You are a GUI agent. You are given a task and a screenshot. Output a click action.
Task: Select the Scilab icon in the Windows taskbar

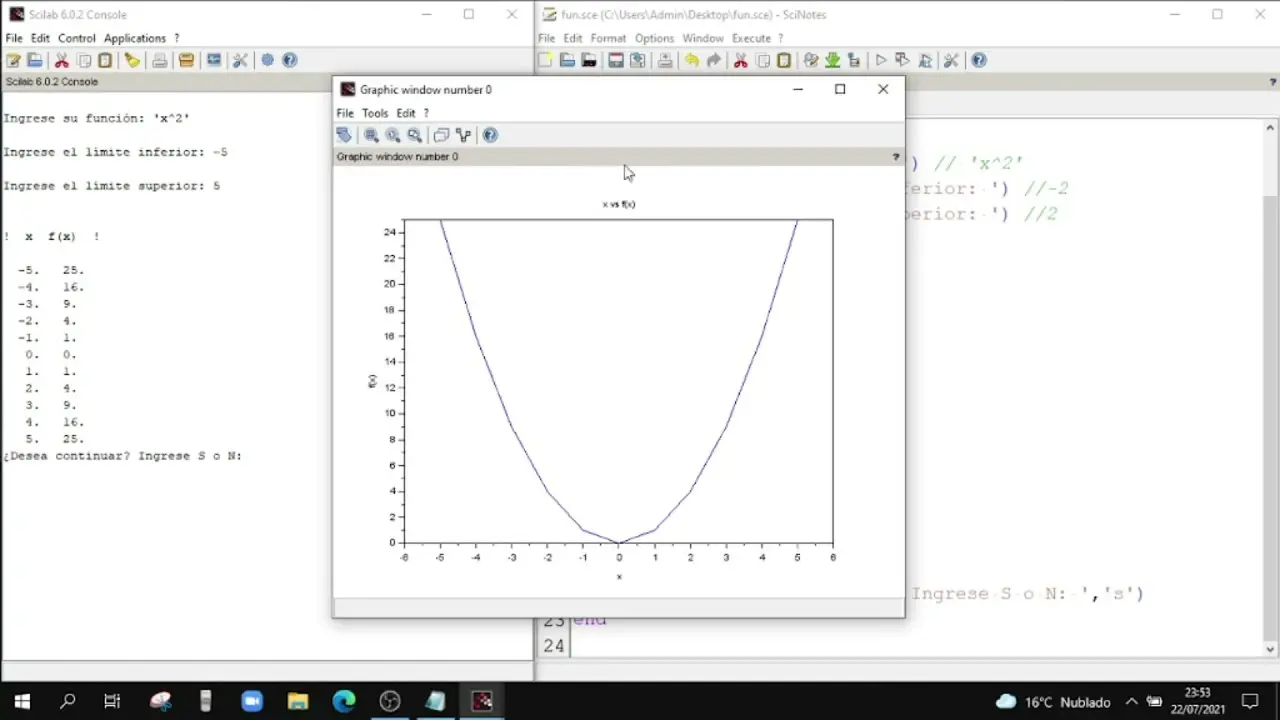pyautogui.click(x=482, y=701)
